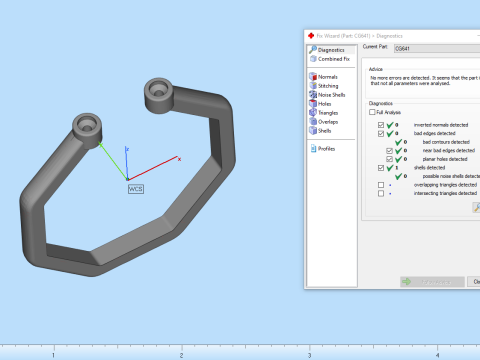The height and width of the screenshot is (360, 480).
Task: Select the Holes fix step
Action: [320, 104]
